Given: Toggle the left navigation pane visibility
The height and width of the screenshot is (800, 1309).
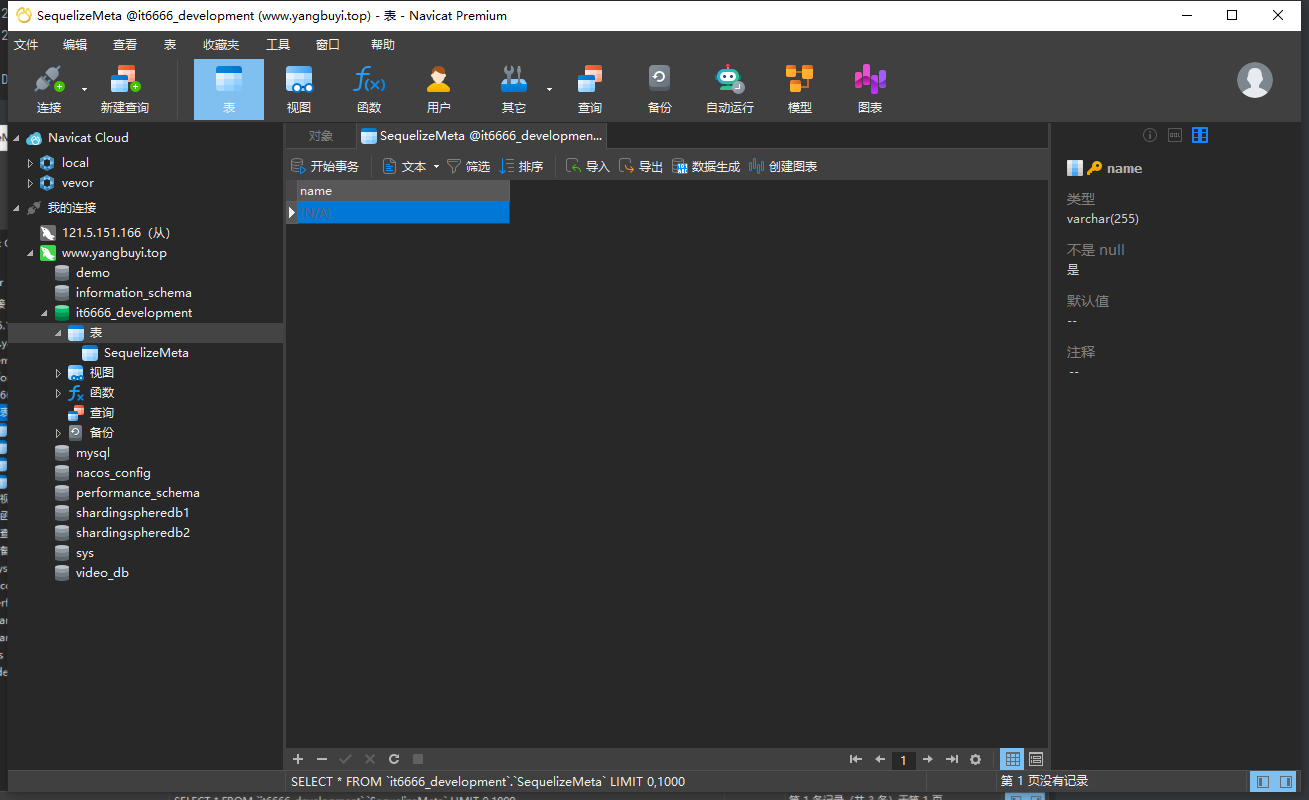Looking at the screenshot, I should coord(1263,781).
